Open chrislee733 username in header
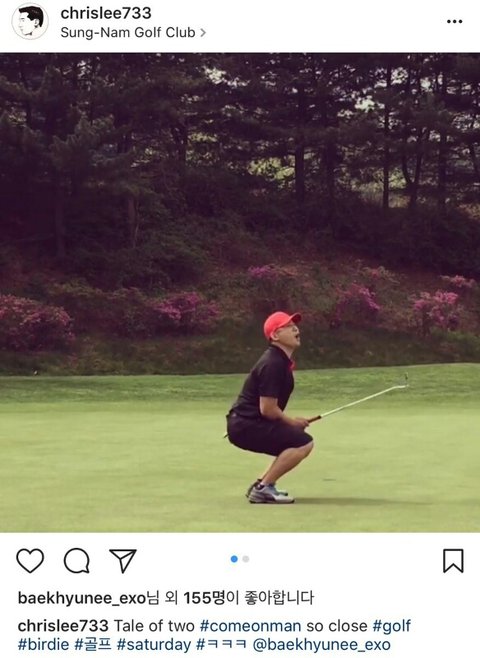 click(x=106, y=13)
